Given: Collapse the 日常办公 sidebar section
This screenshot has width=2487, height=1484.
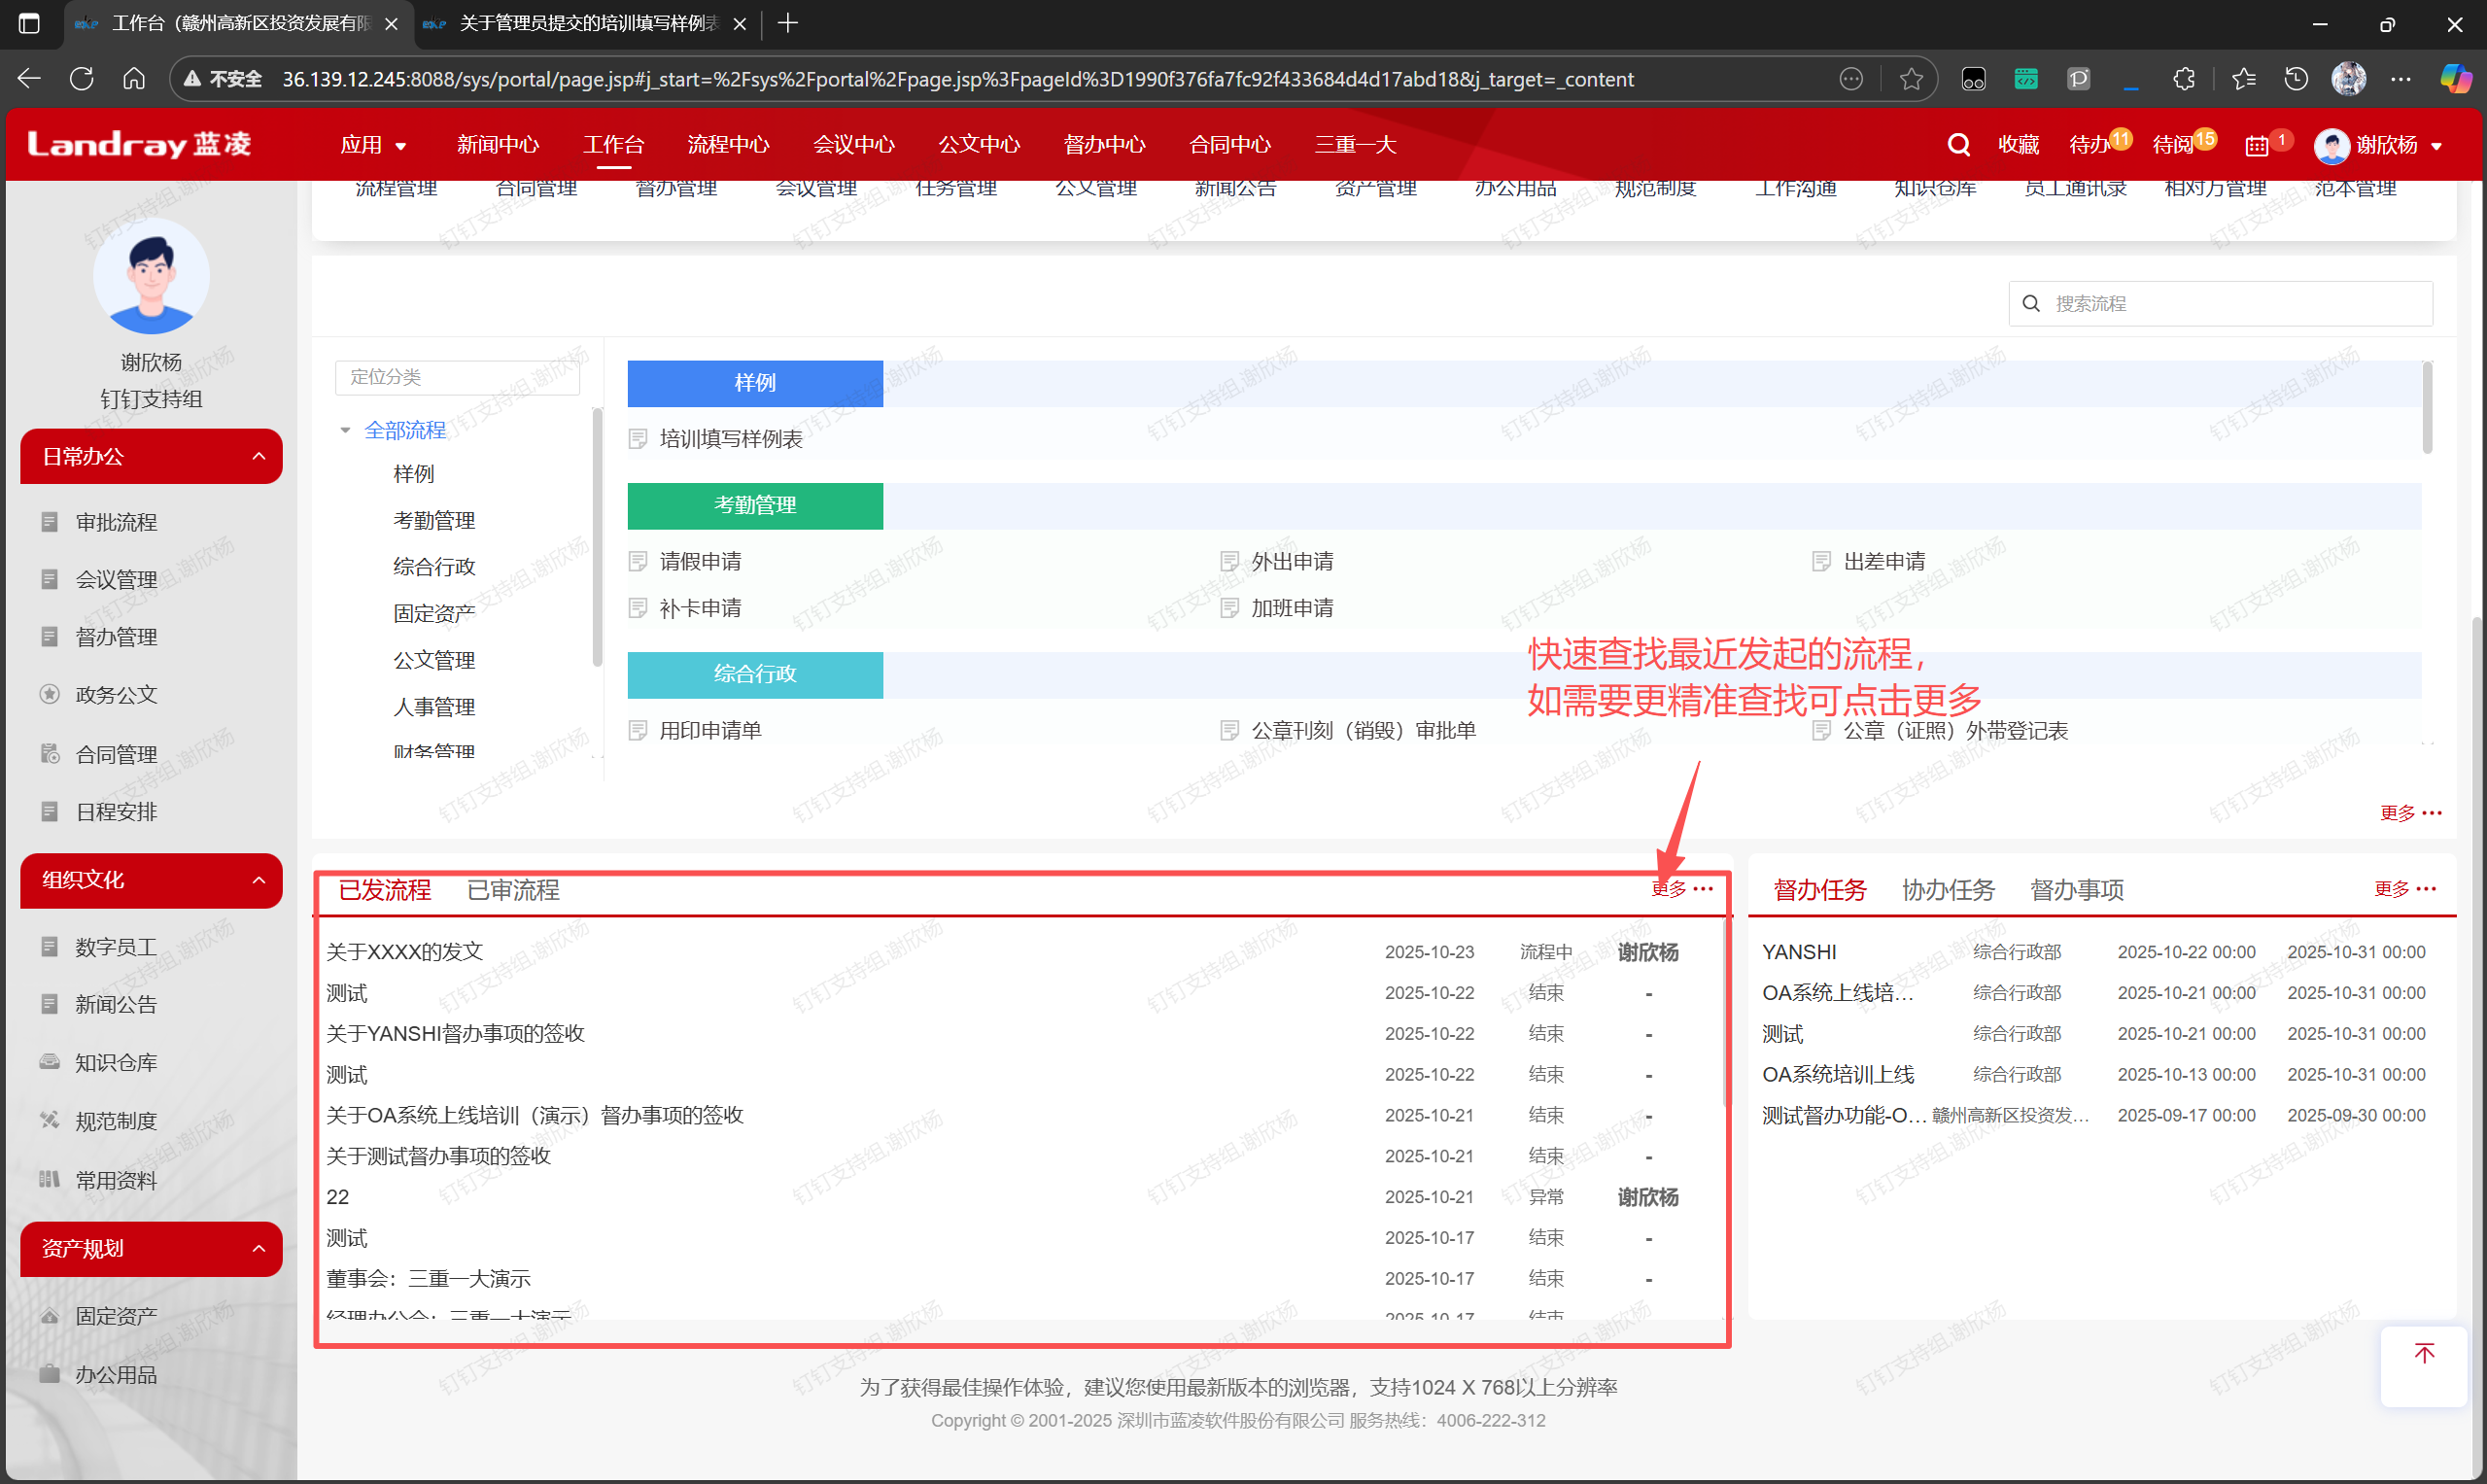Looking at the screenshot, I should [258, 456].
